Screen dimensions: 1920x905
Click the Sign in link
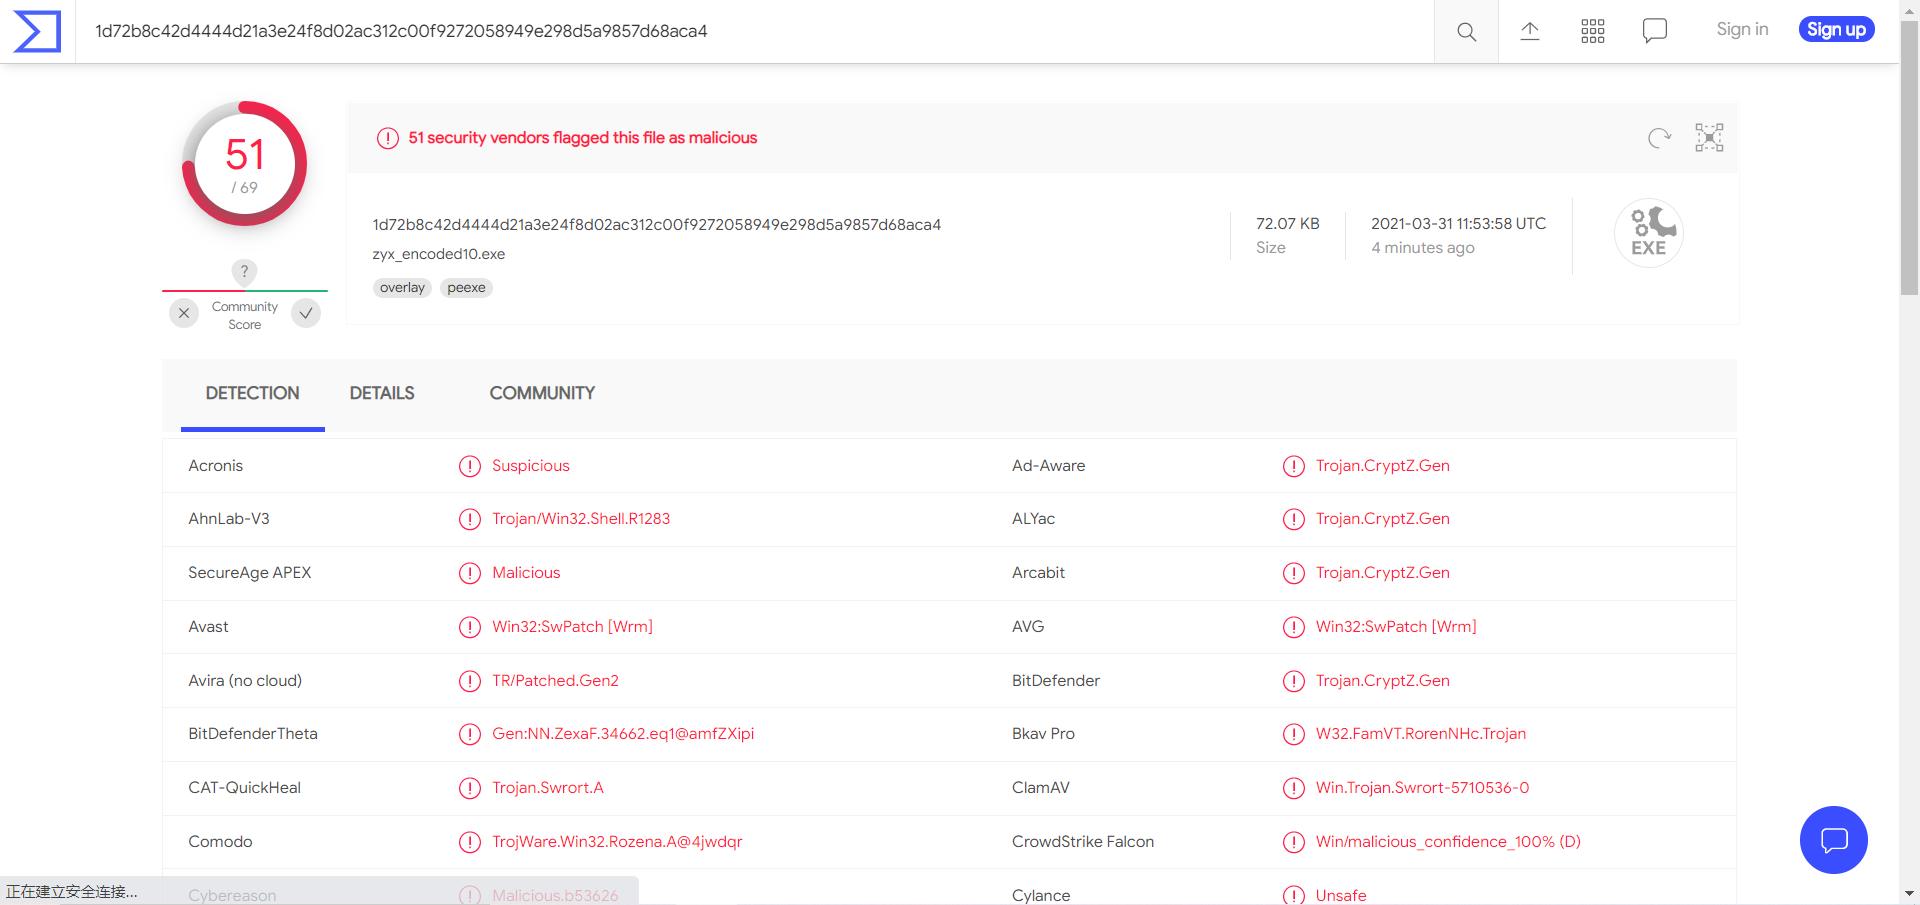tap(1742, 30)
